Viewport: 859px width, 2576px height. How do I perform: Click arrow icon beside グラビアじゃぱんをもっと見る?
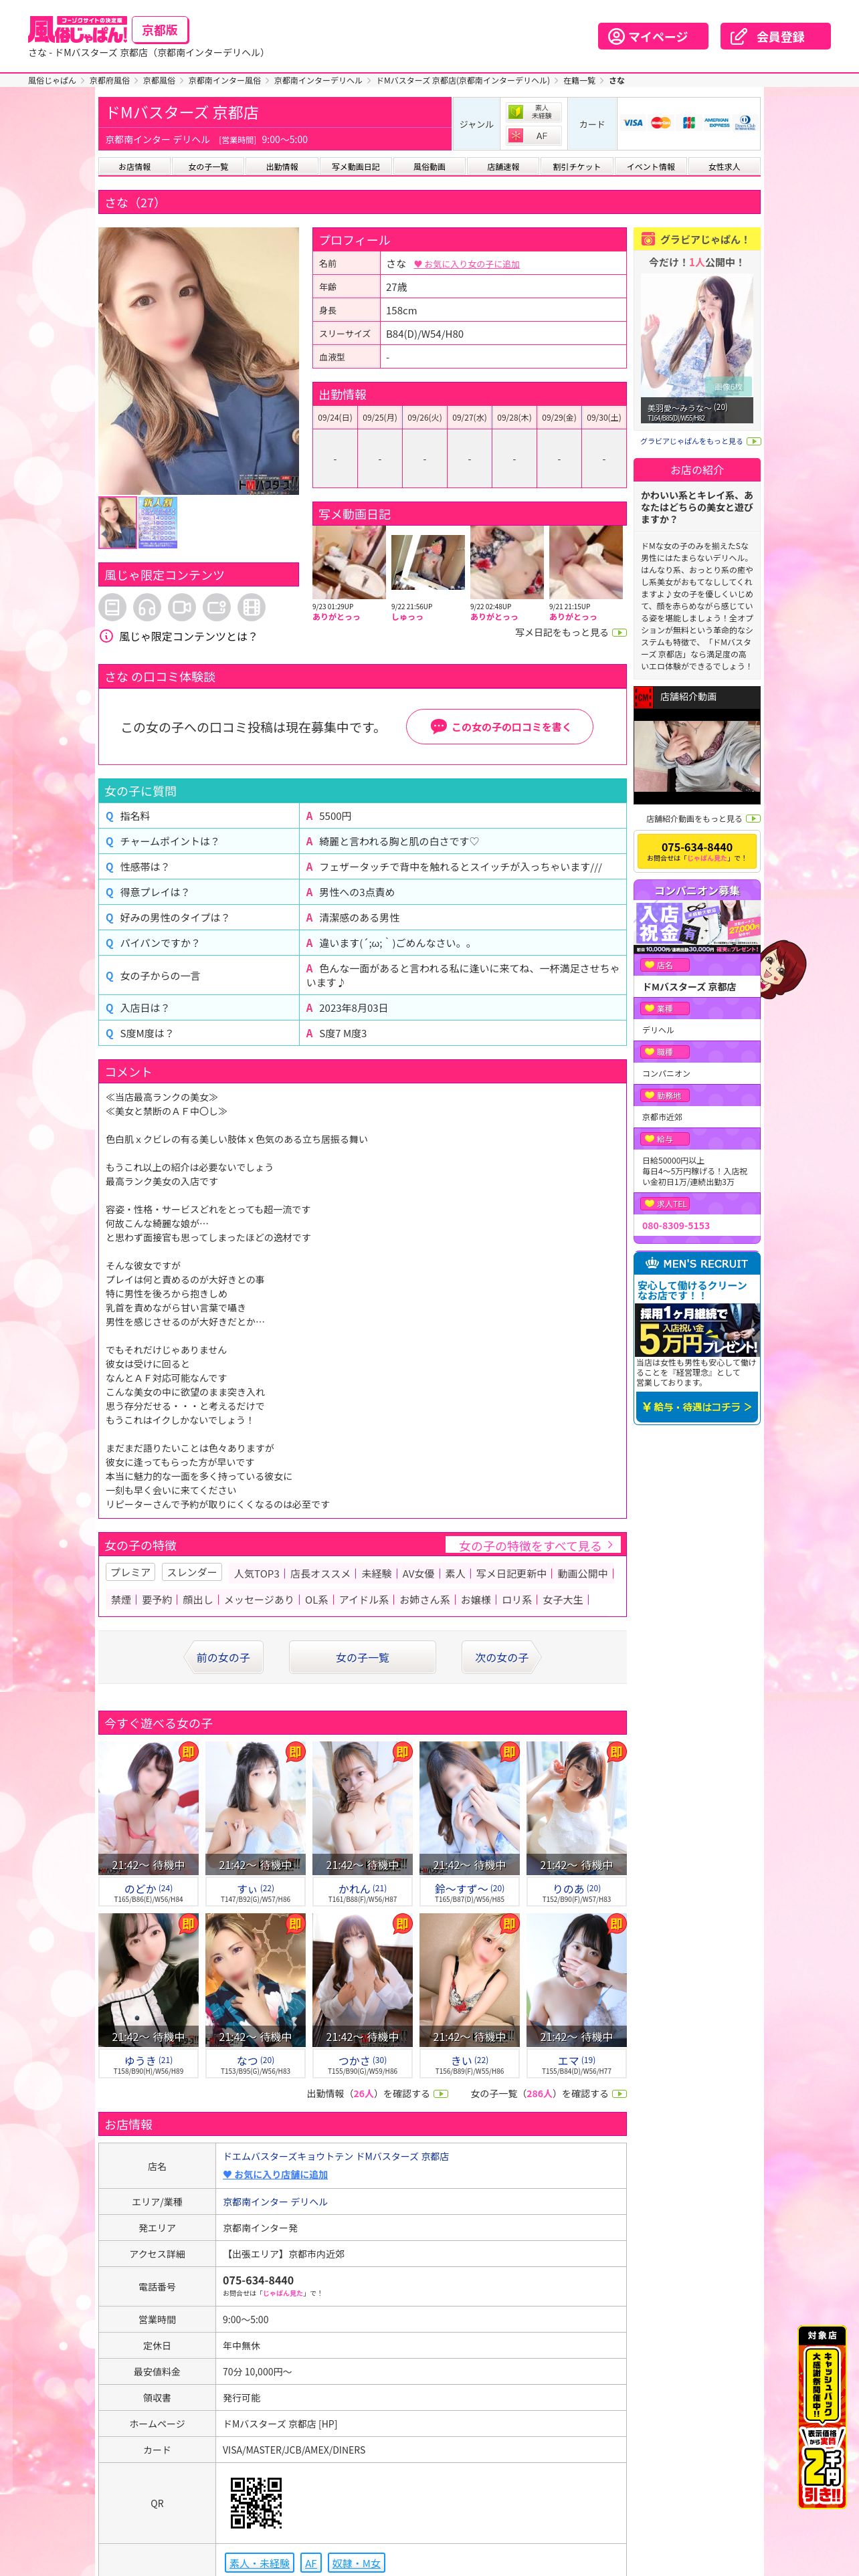754,441
